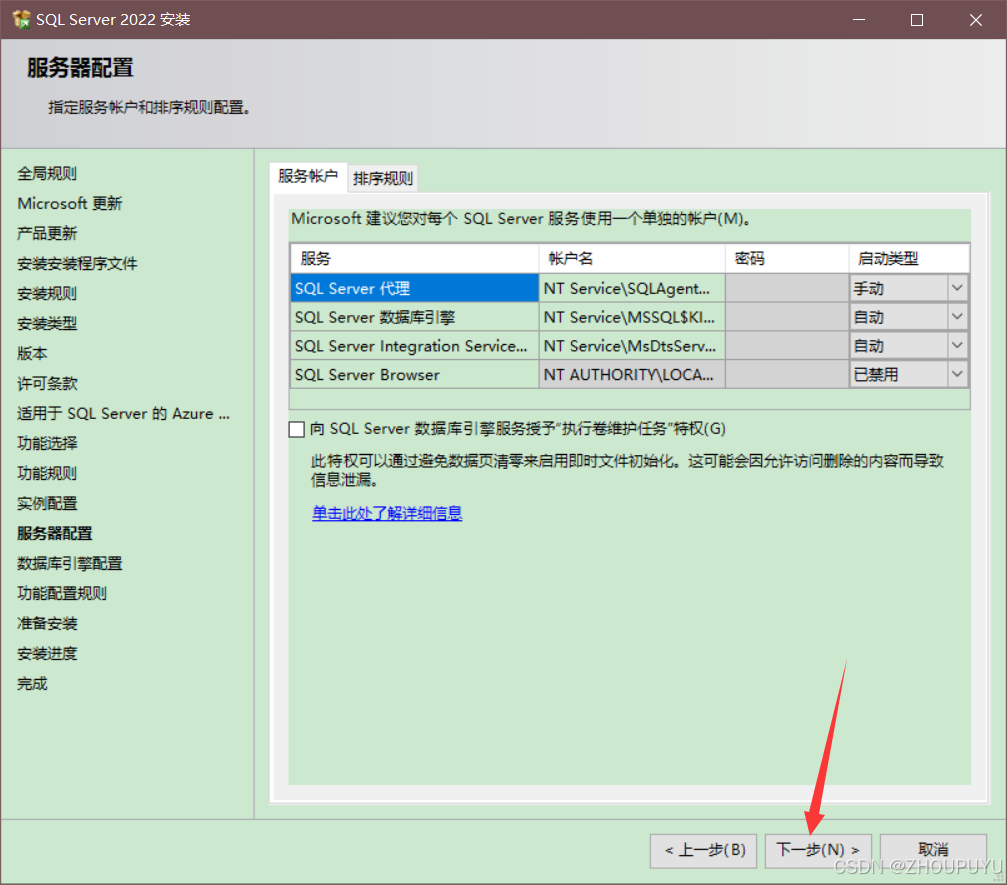This screenshot has width=1007, height=885.
Task: Enable the 执行卷维护任务 privilege checkbox
Action: point(296,429)
